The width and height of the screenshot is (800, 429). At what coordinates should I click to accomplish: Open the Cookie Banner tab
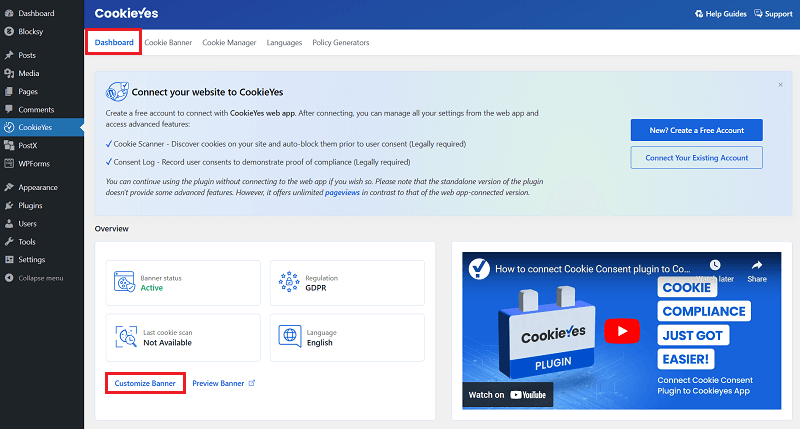tap(168, 42)
